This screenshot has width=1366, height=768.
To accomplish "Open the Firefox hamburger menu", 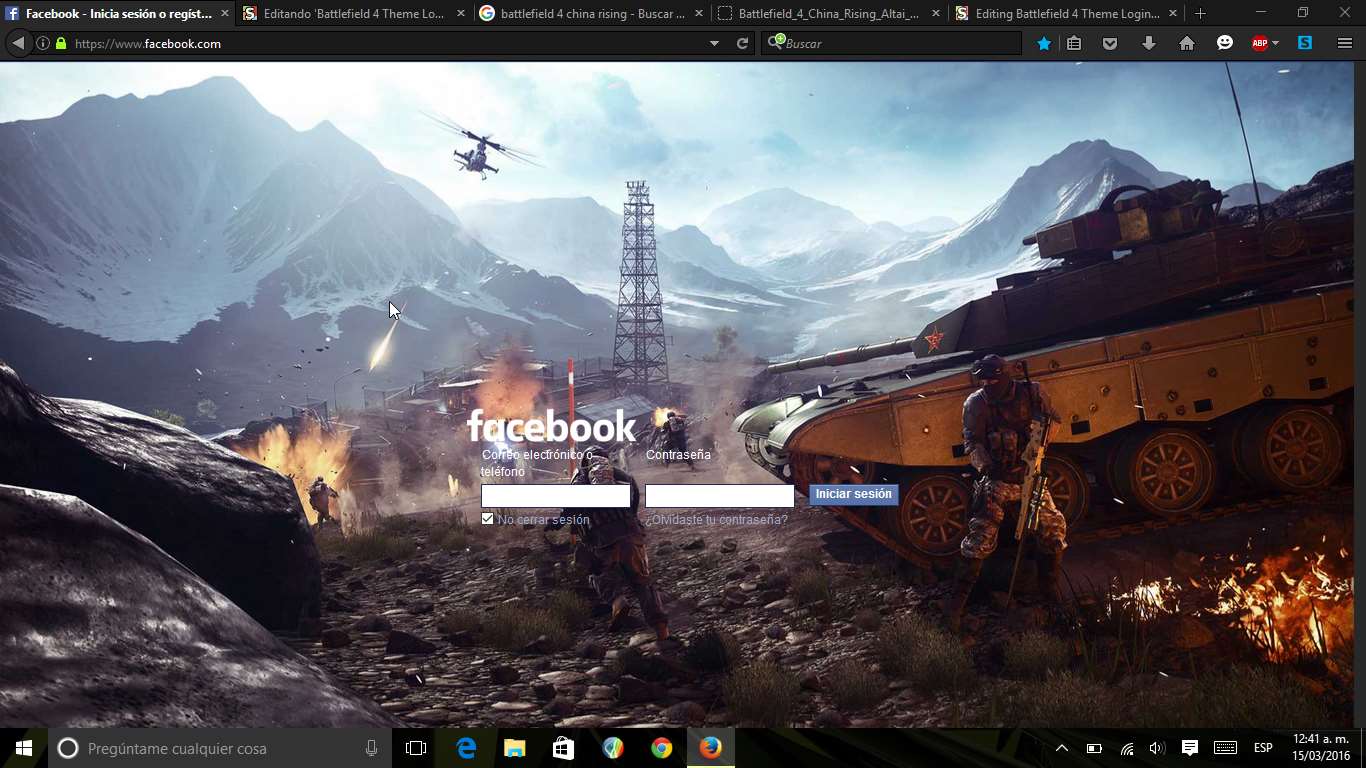I will point(1345,43).
